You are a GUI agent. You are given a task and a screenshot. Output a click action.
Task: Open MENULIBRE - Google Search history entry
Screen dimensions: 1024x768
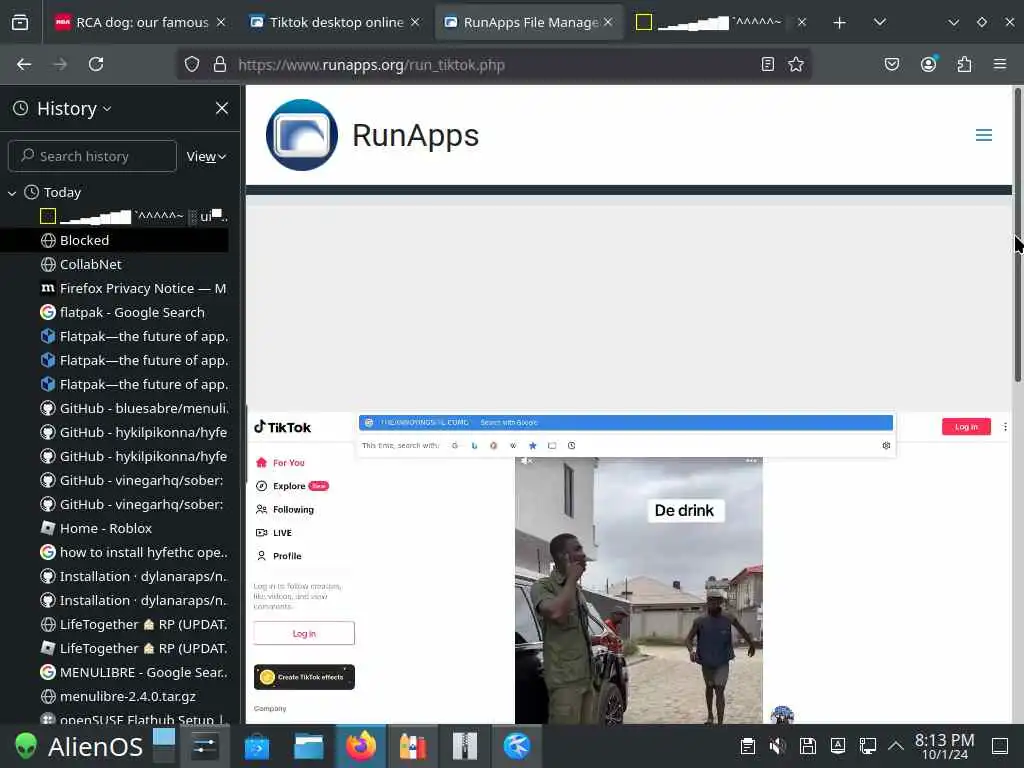[x=114, y=673]
